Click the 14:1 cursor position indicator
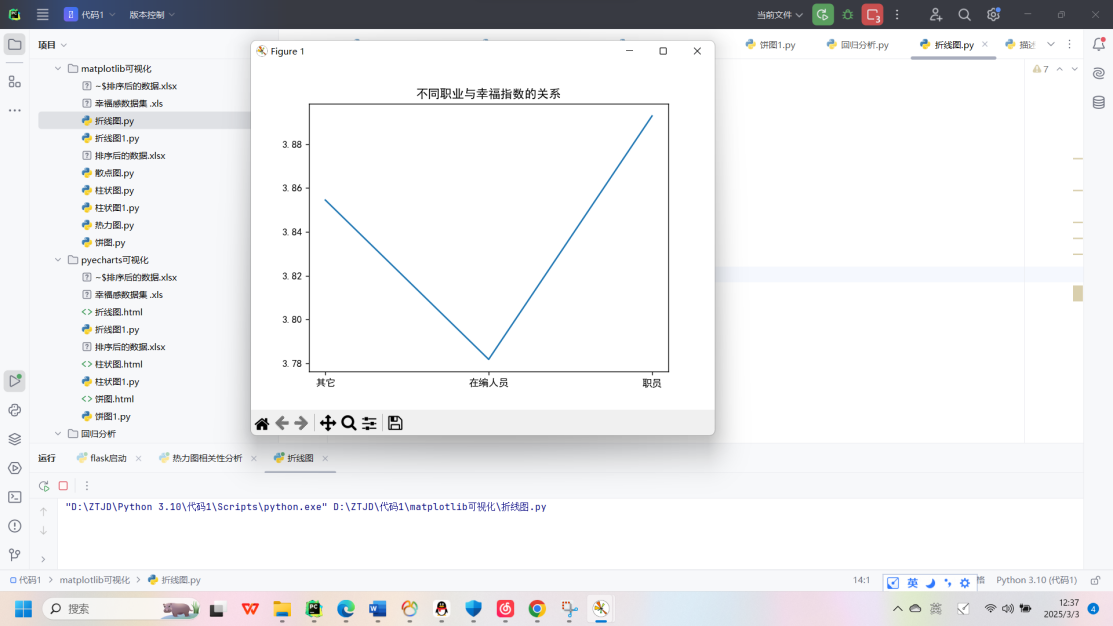 pyautogui.click(x=861, y=580)
